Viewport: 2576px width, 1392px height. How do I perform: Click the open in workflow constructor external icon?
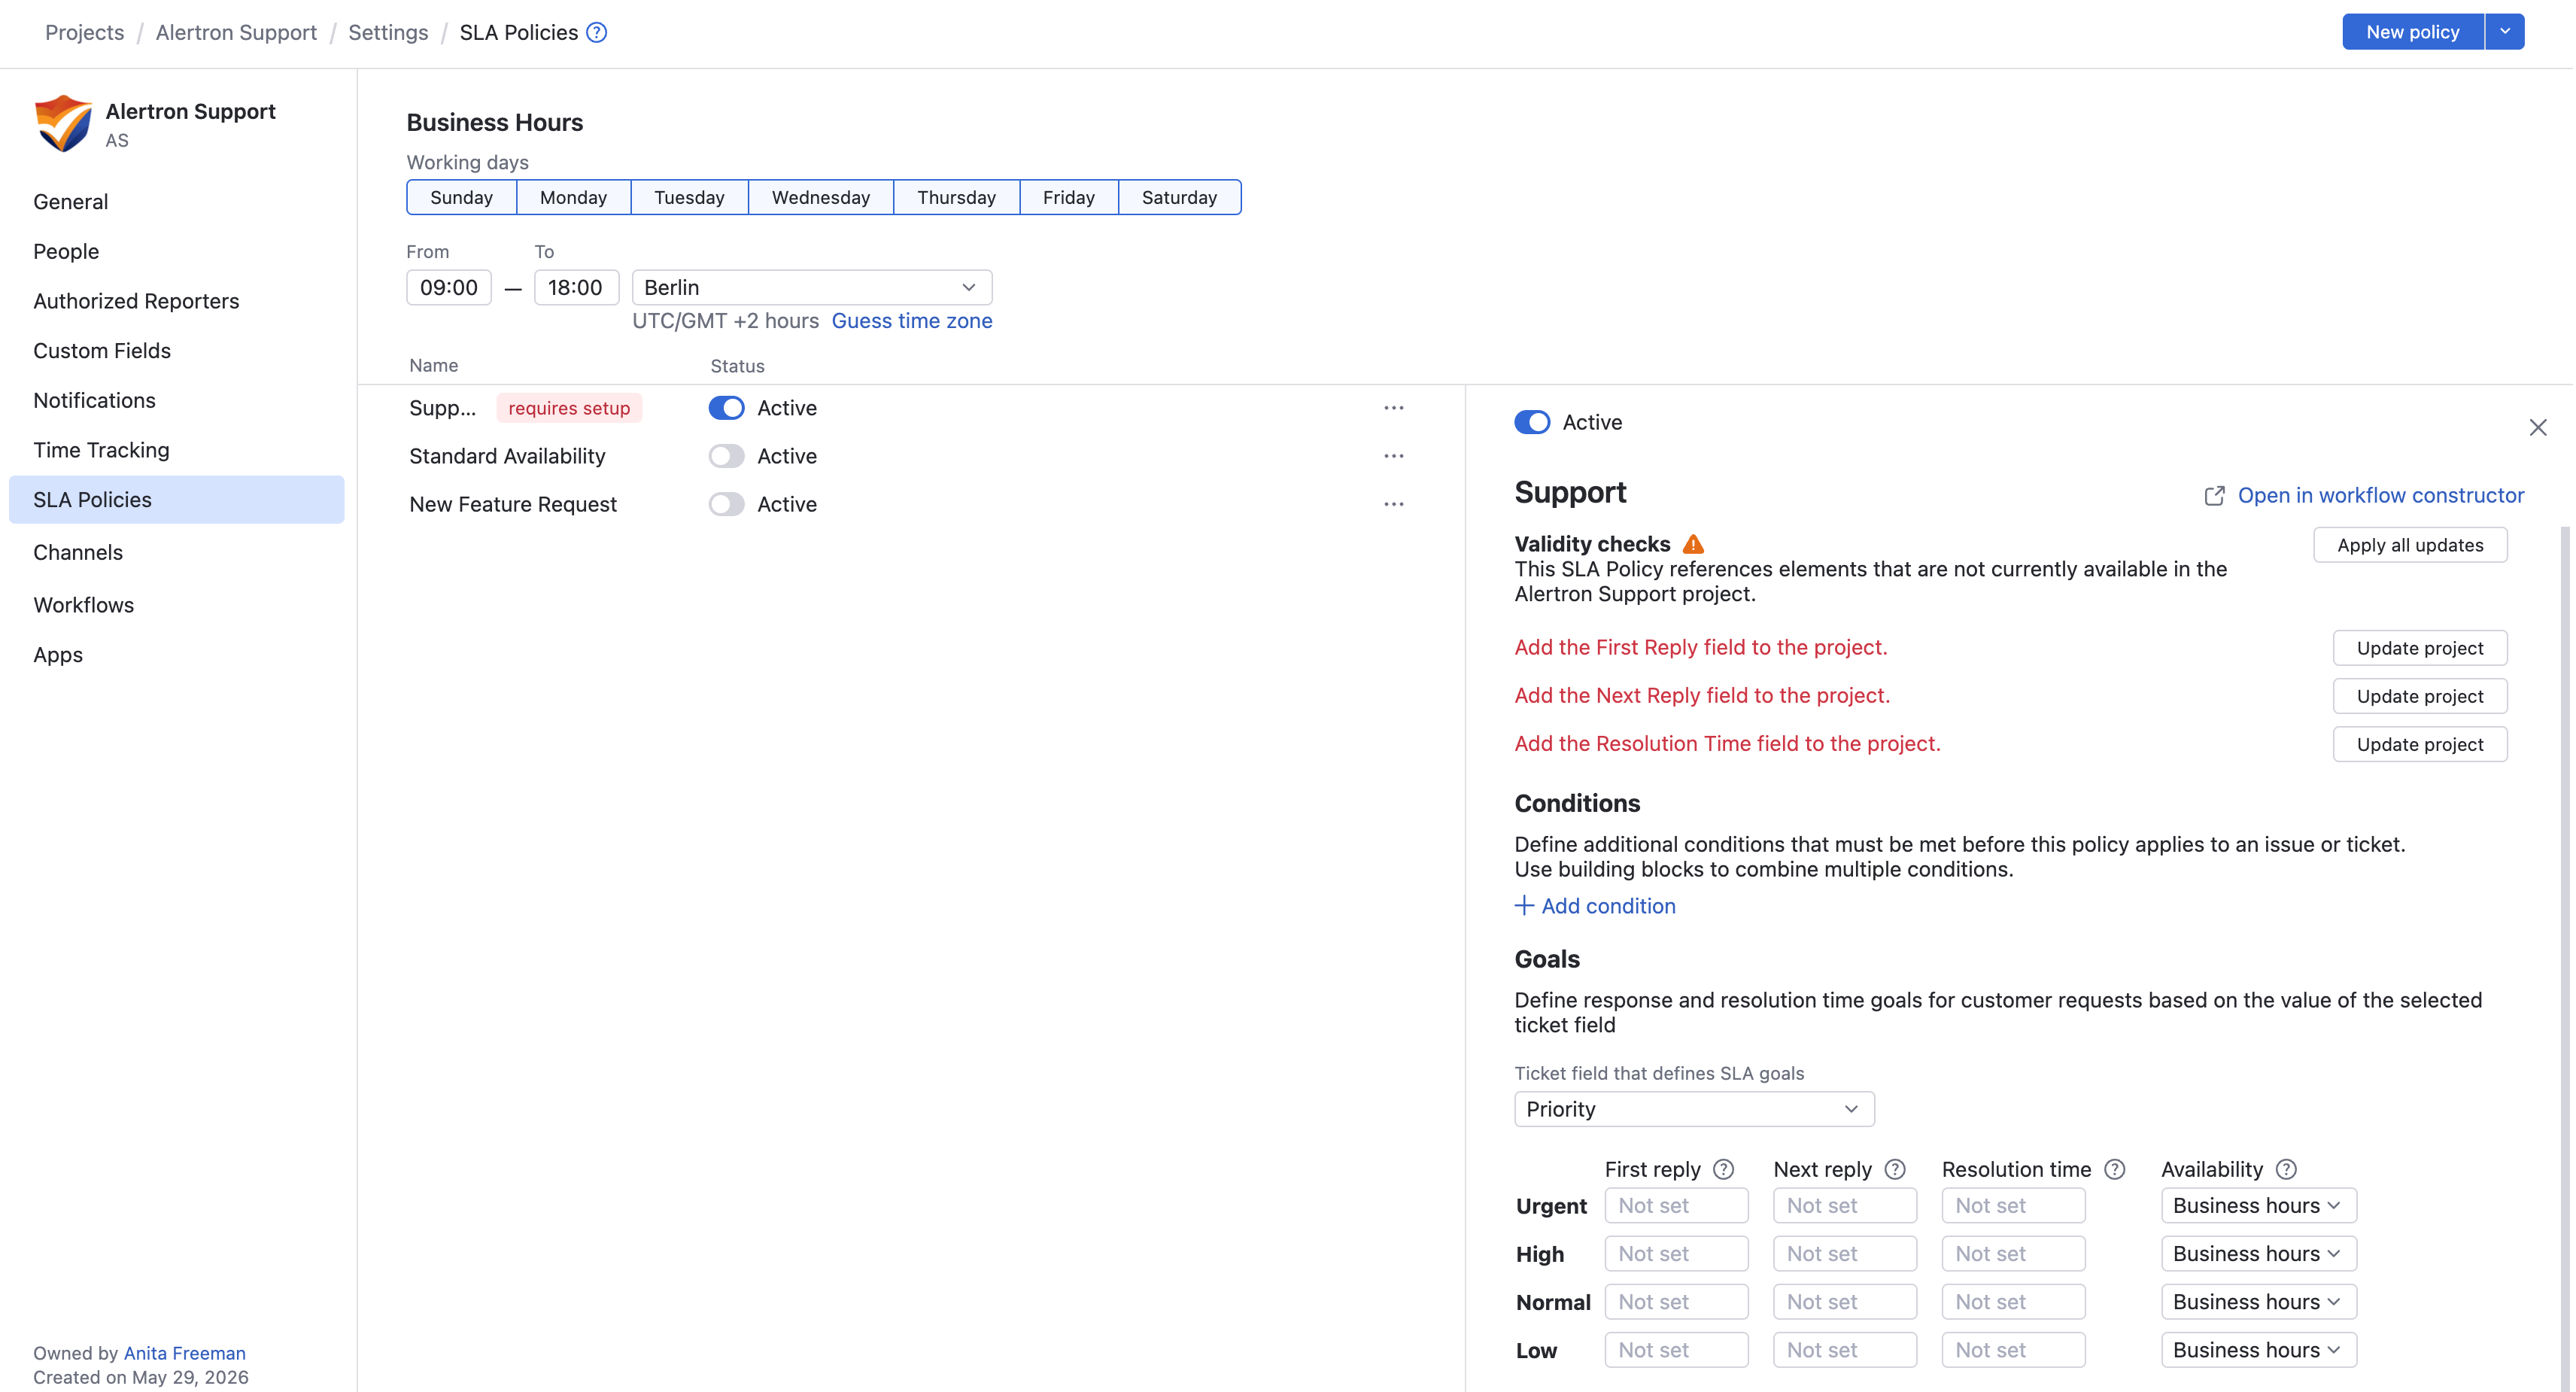coord(2215,496)
